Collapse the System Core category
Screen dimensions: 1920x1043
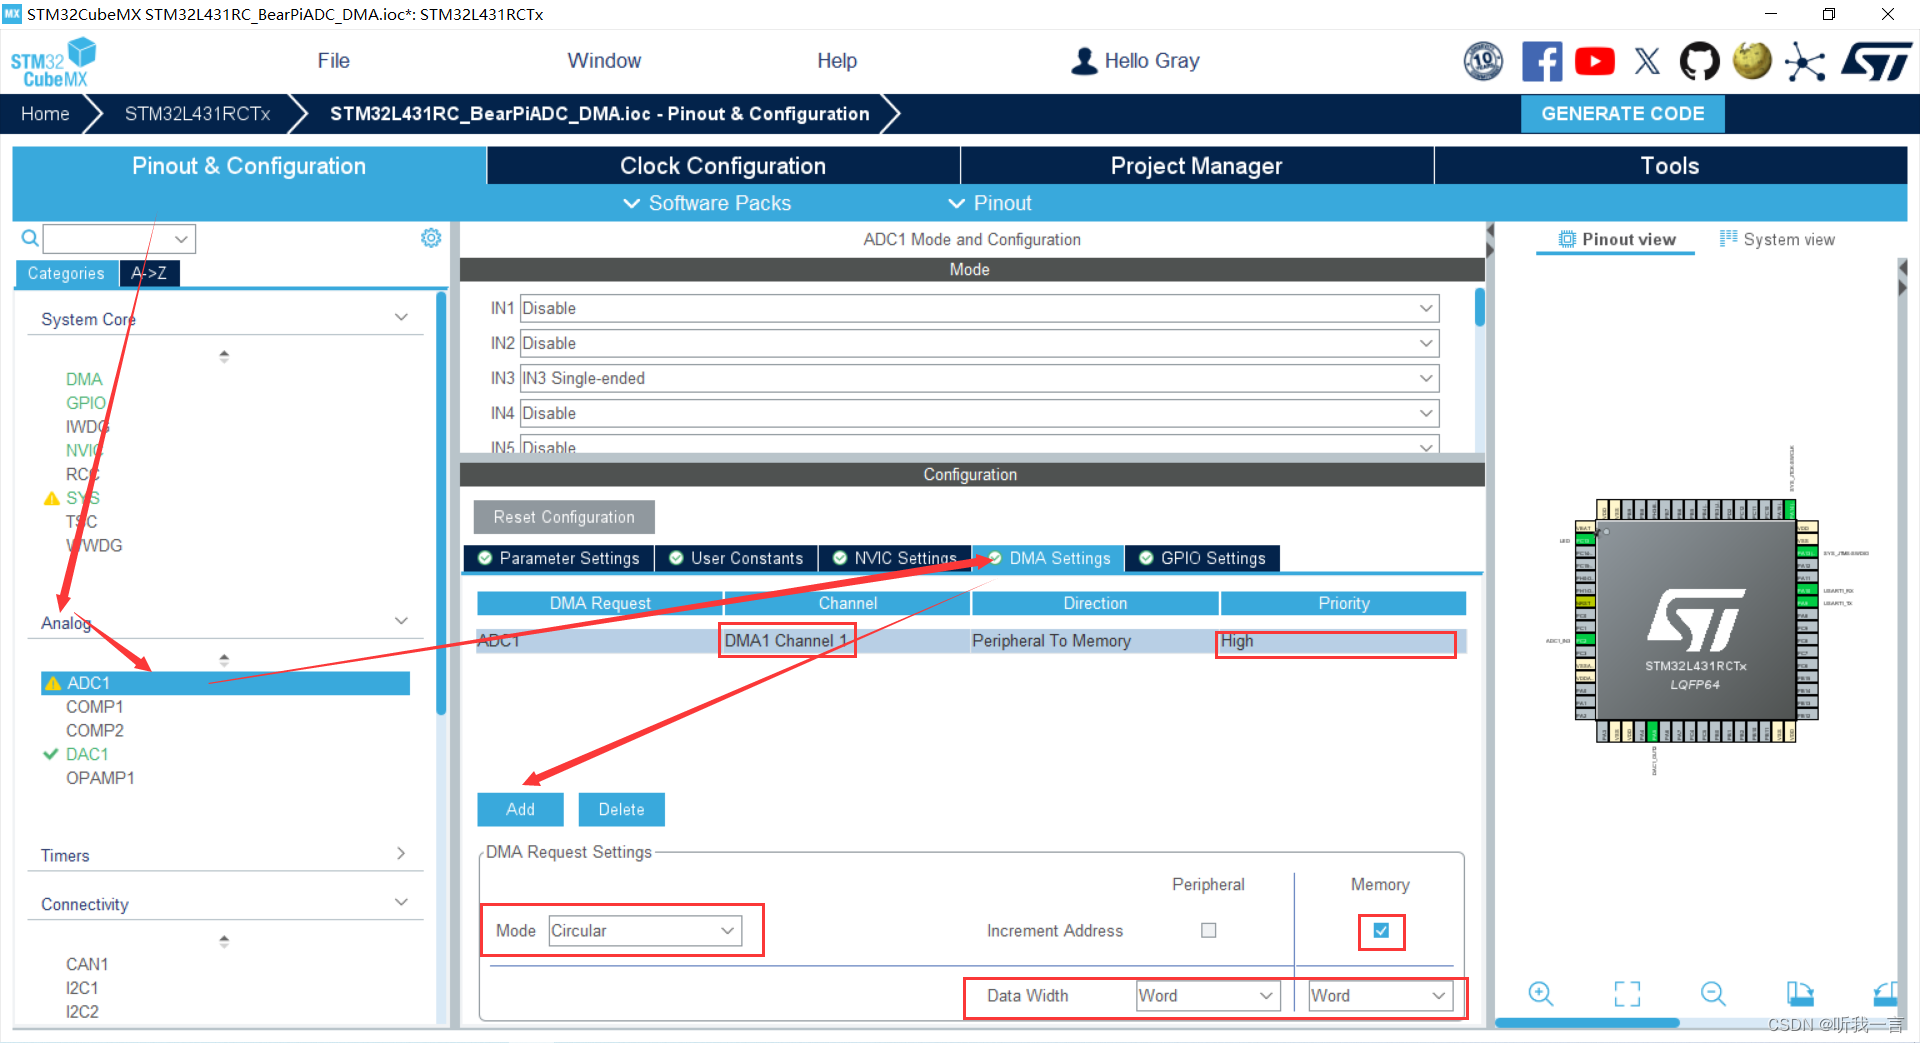(x=401, y=318)
